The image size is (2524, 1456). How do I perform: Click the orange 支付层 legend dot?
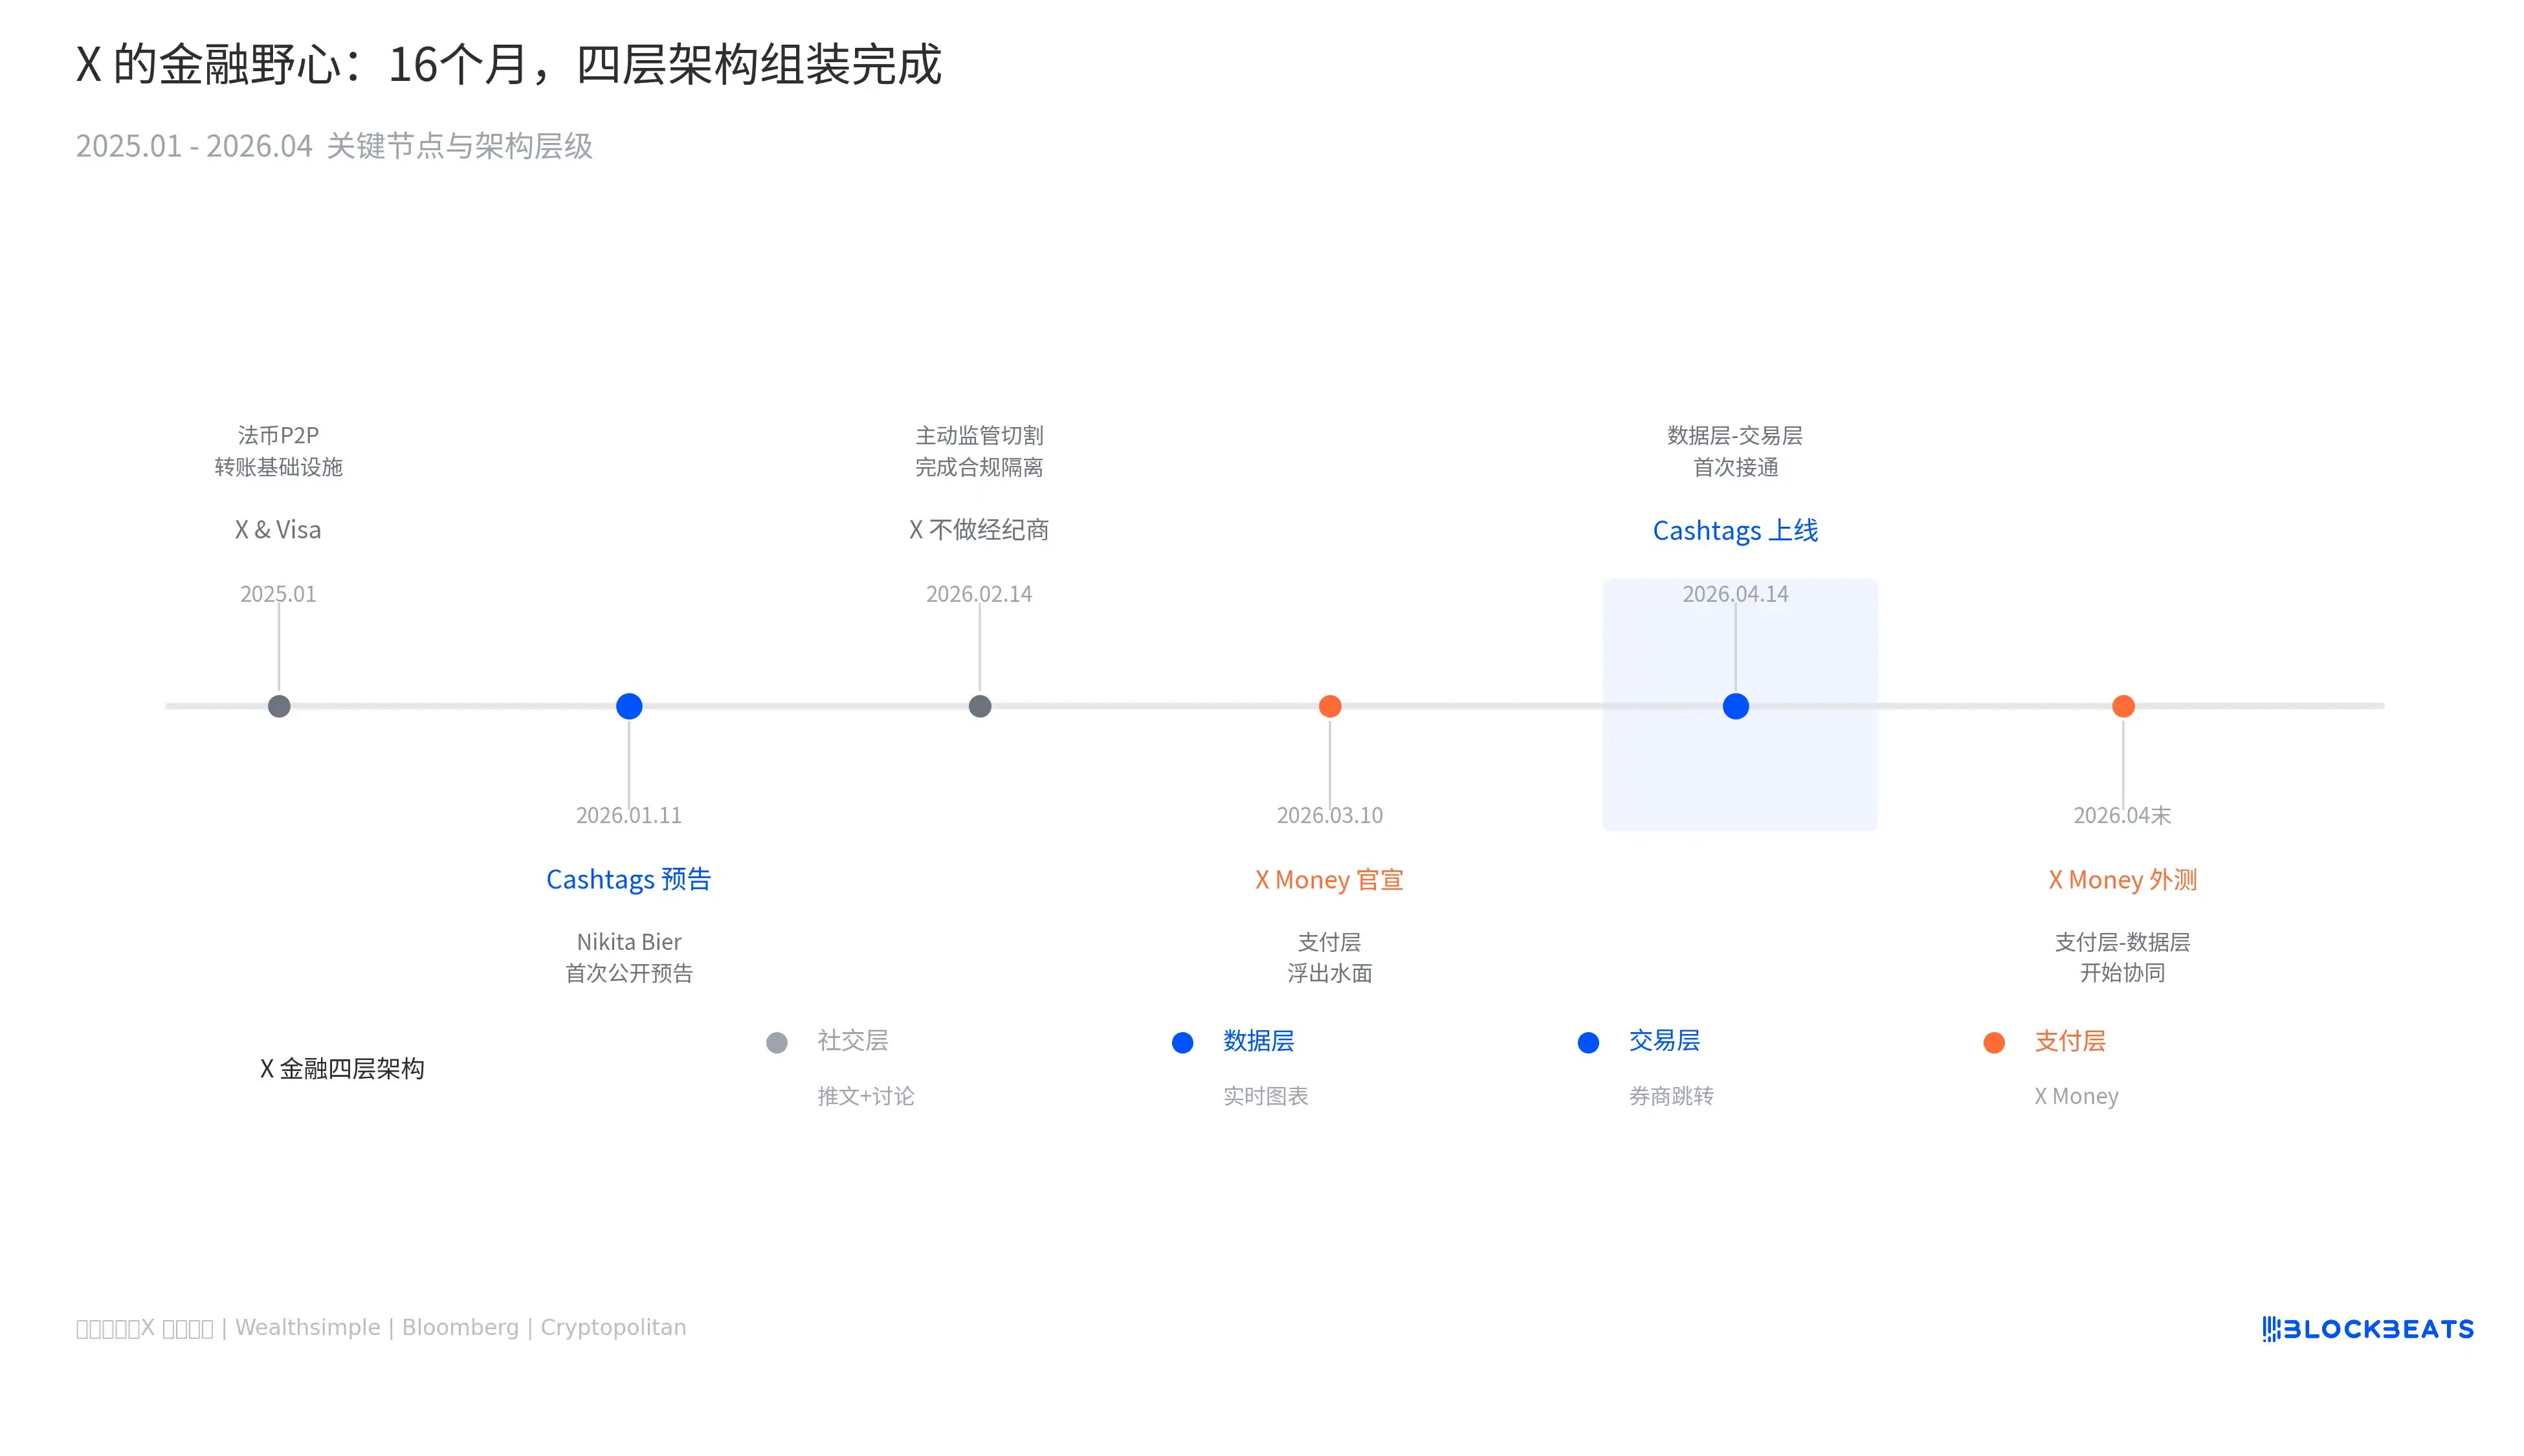click(1994, 1043)
